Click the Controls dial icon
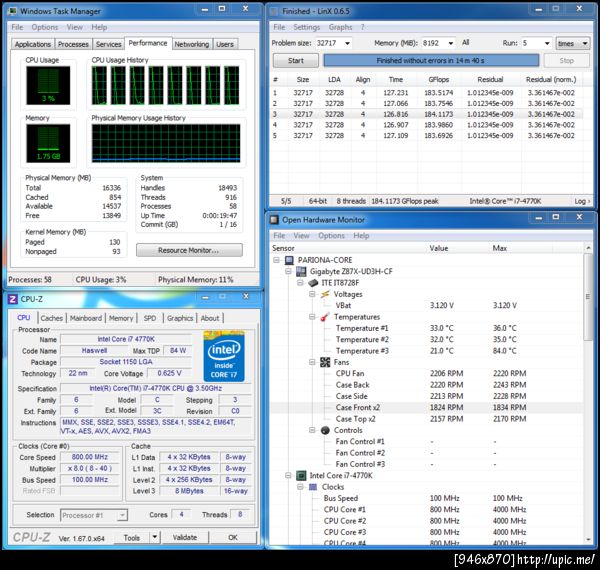The width and height of the screenshot is (600, 570). tap(326, 430)
